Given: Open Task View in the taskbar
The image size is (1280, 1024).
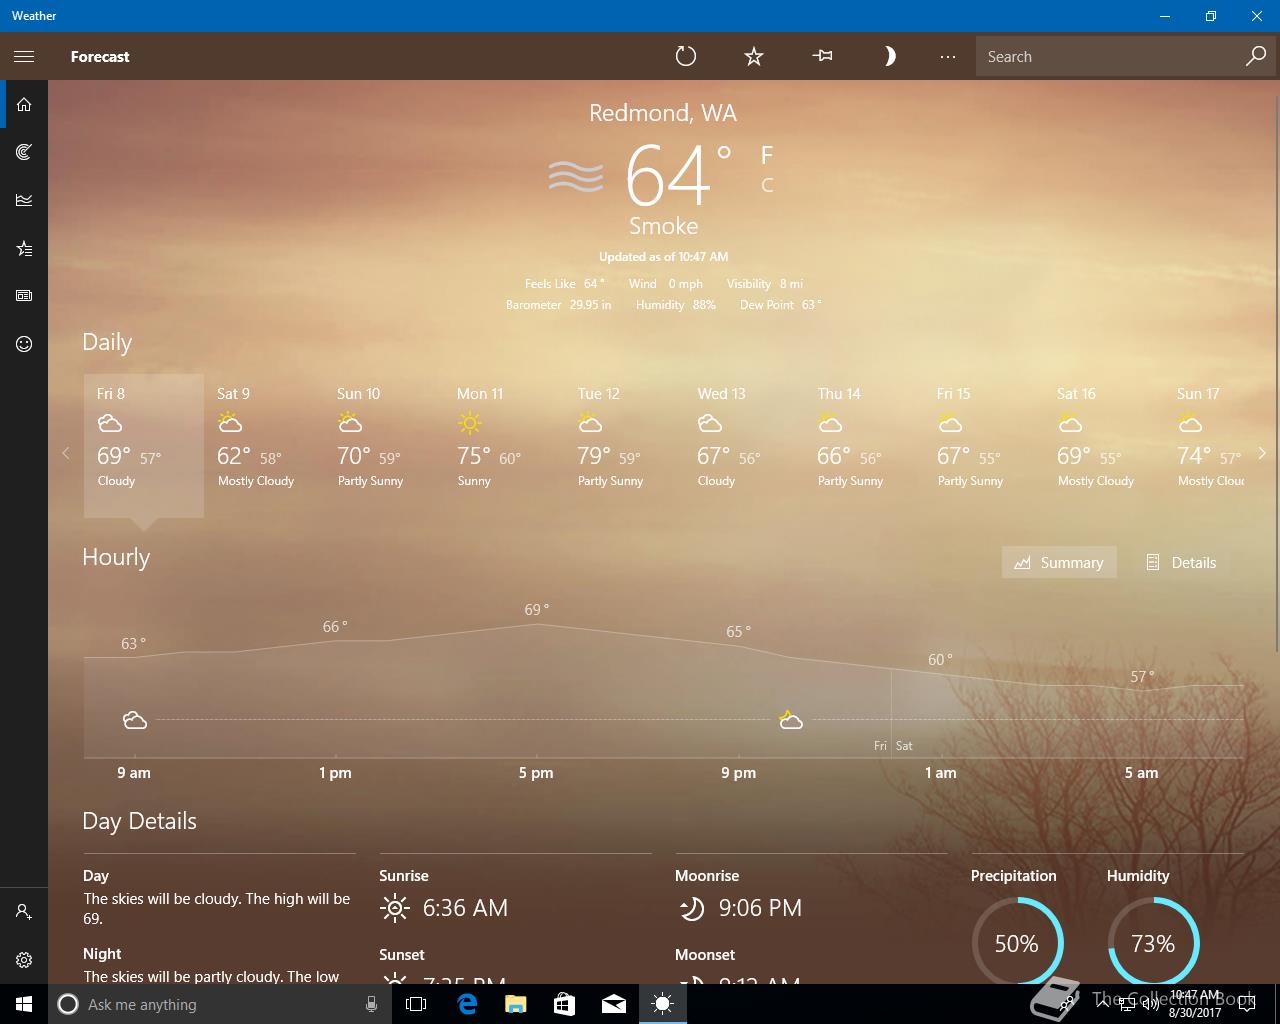Looking at the screenshot, I should click(416, 1004).
